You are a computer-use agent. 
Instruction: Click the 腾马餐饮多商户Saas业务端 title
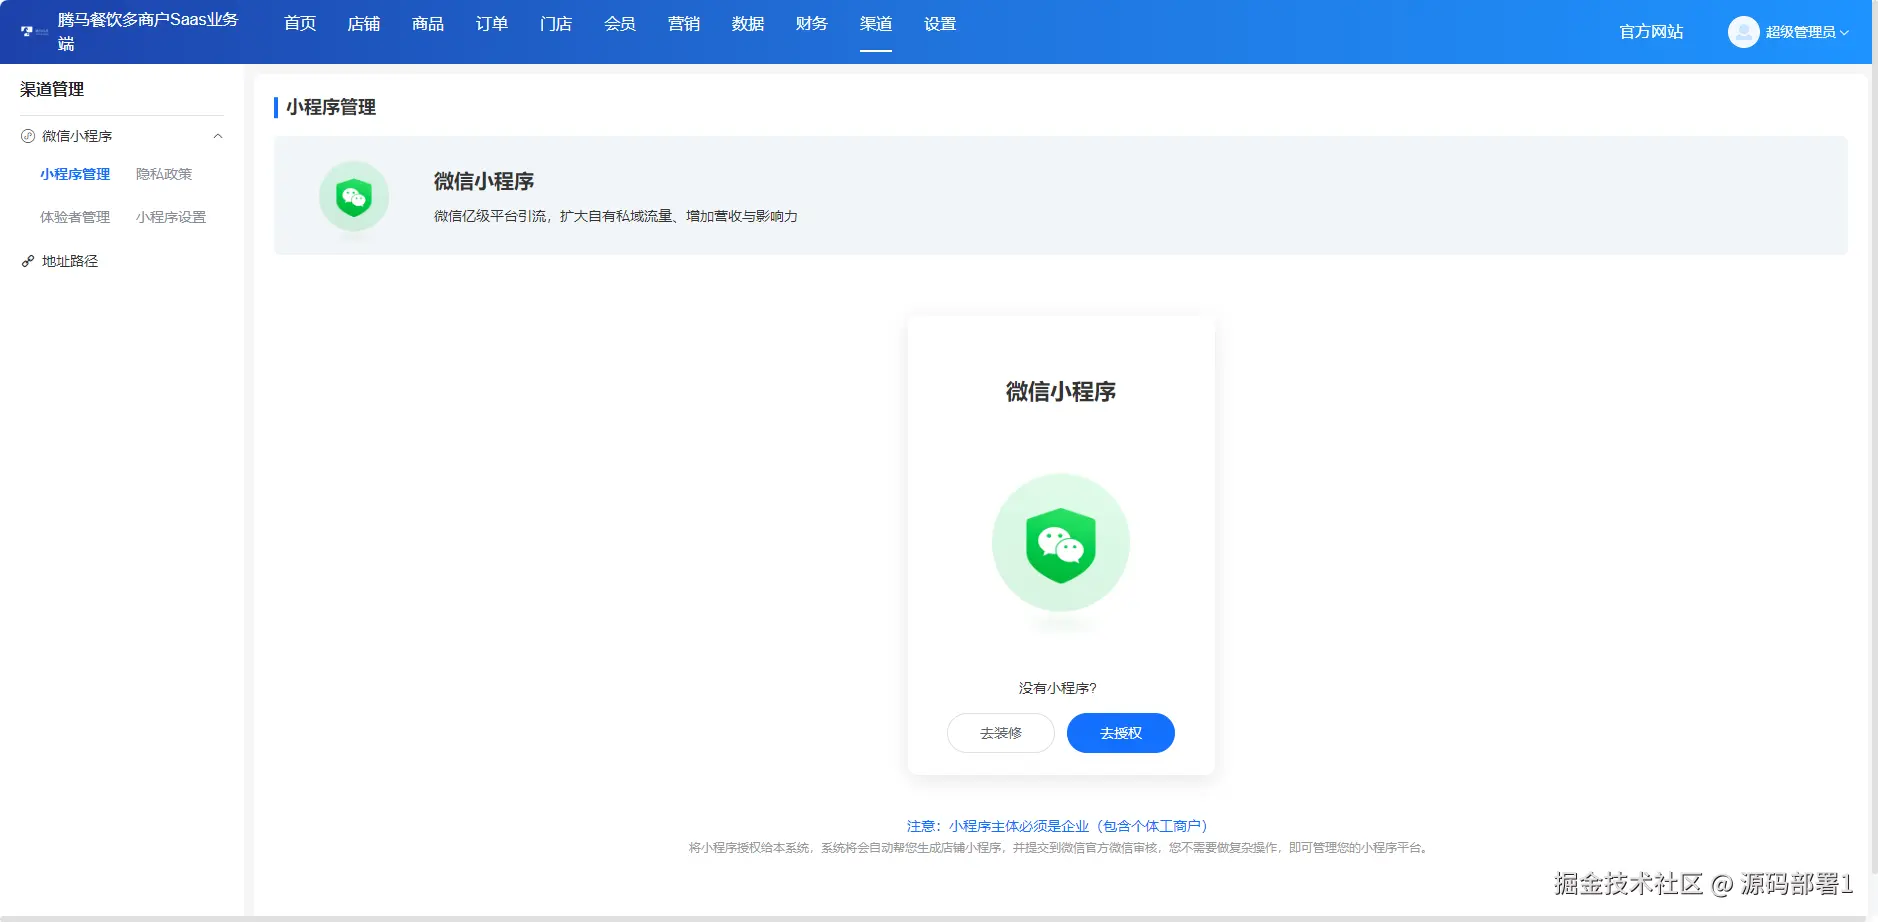(148, 32)
